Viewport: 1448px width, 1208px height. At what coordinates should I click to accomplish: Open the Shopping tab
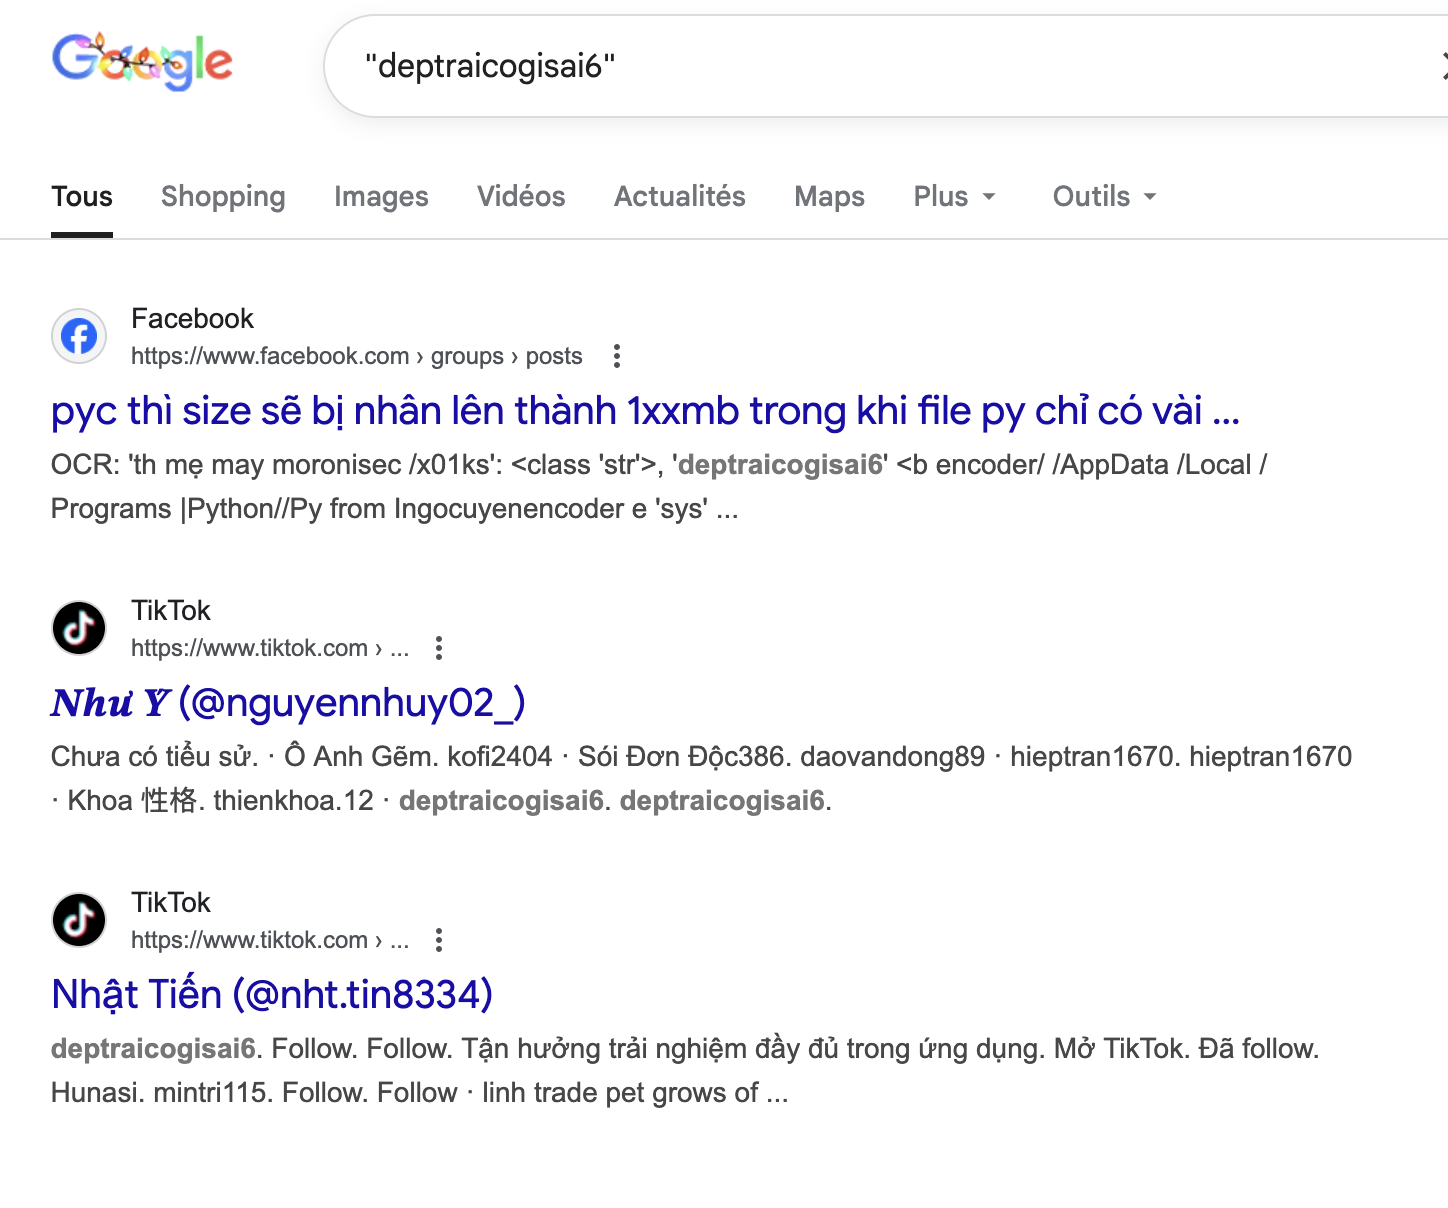(223, 196)
